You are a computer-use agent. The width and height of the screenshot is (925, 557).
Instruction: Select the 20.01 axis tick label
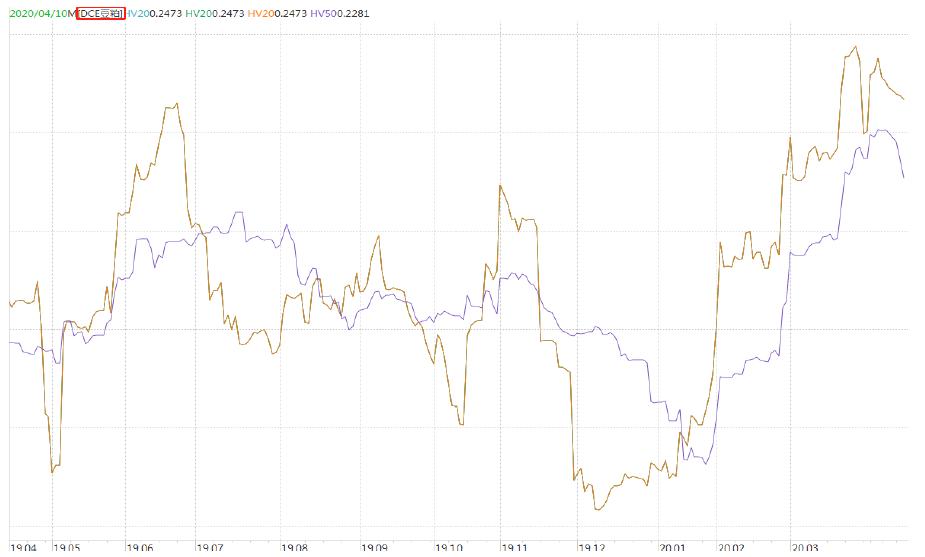tap(672, 548)
